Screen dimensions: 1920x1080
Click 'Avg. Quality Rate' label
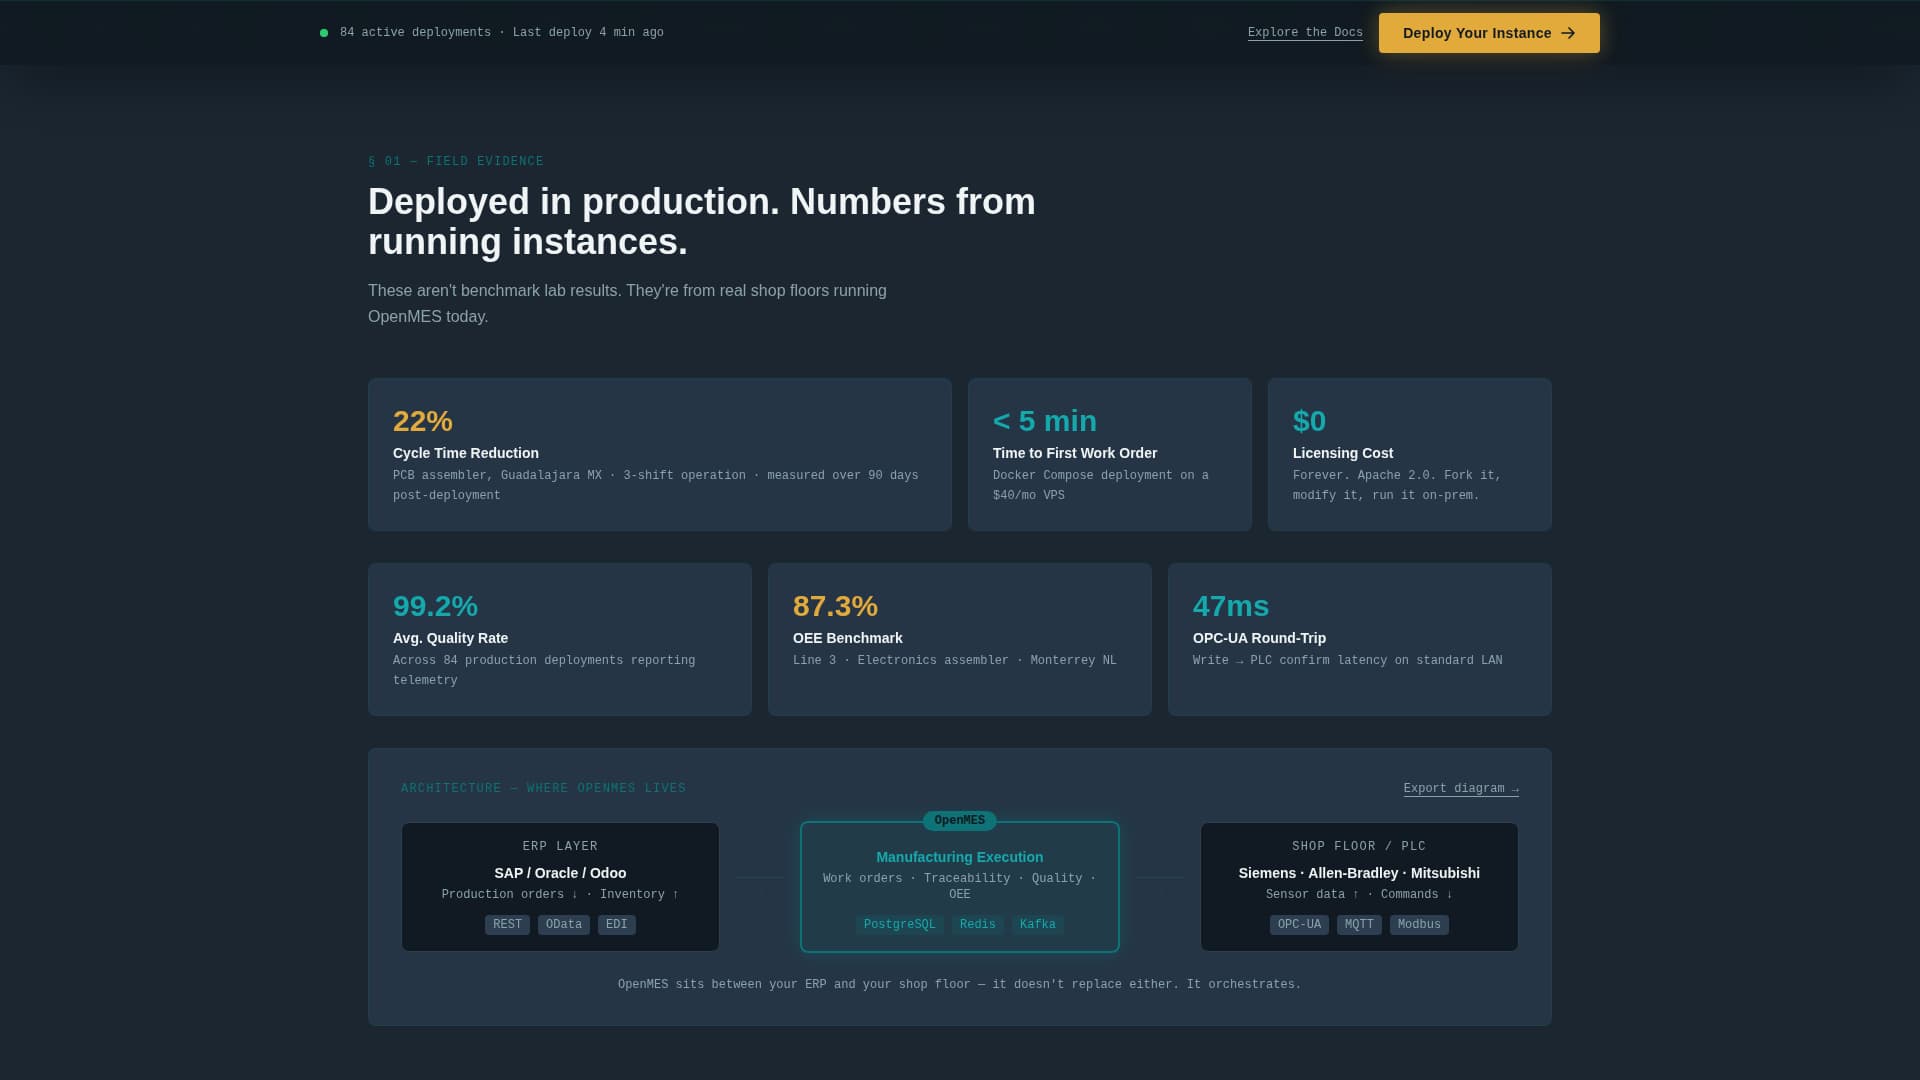[x=450, y=638]
